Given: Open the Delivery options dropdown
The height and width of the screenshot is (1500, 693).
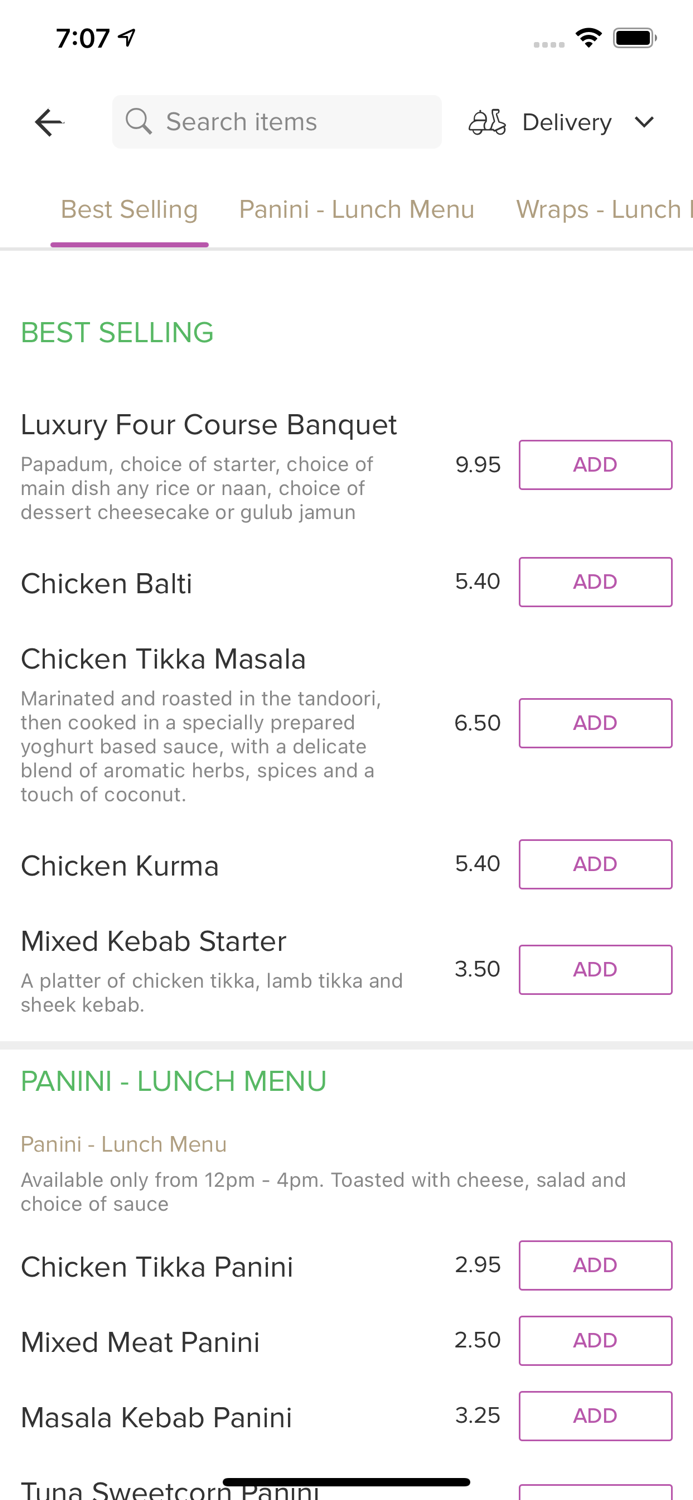Looking at the screenshot, I should (566, 121).
